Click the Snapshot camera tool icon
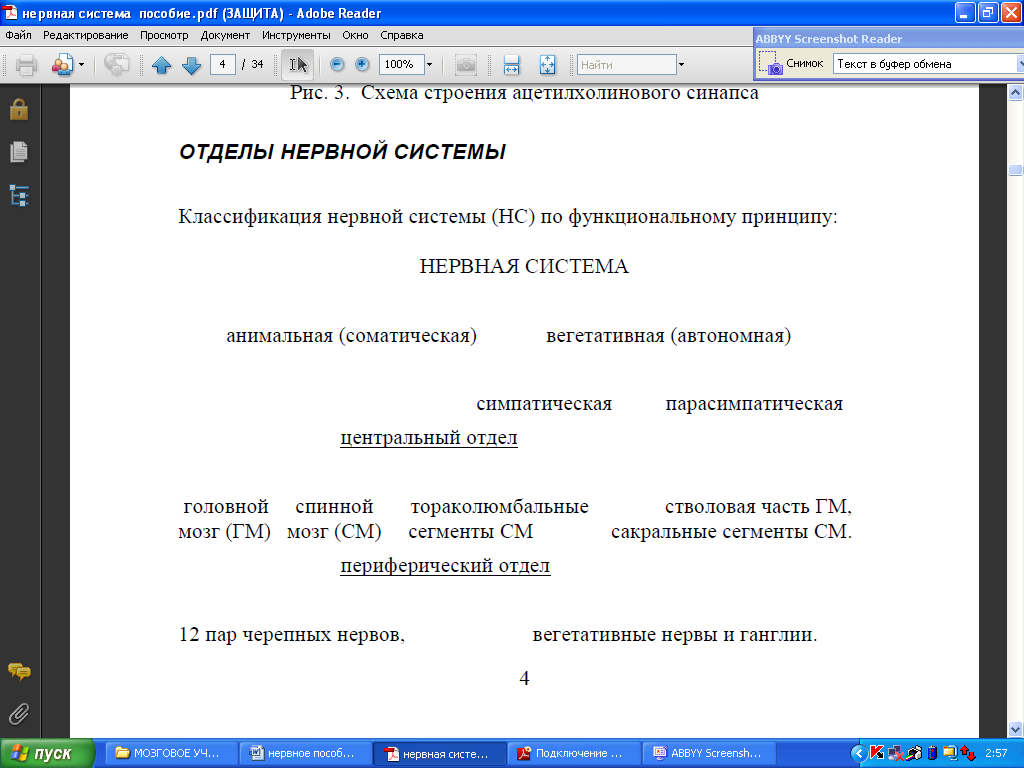The width and height of the screenshot is (1024, 768). (466, 65)
